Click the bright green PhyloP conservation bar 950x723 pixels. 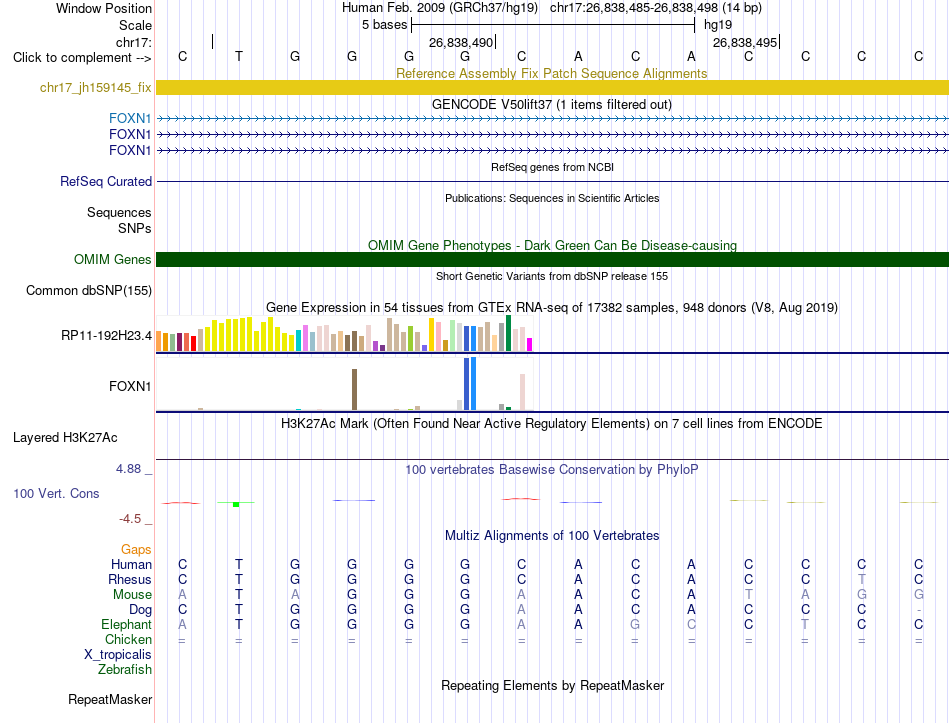(236, 504)
